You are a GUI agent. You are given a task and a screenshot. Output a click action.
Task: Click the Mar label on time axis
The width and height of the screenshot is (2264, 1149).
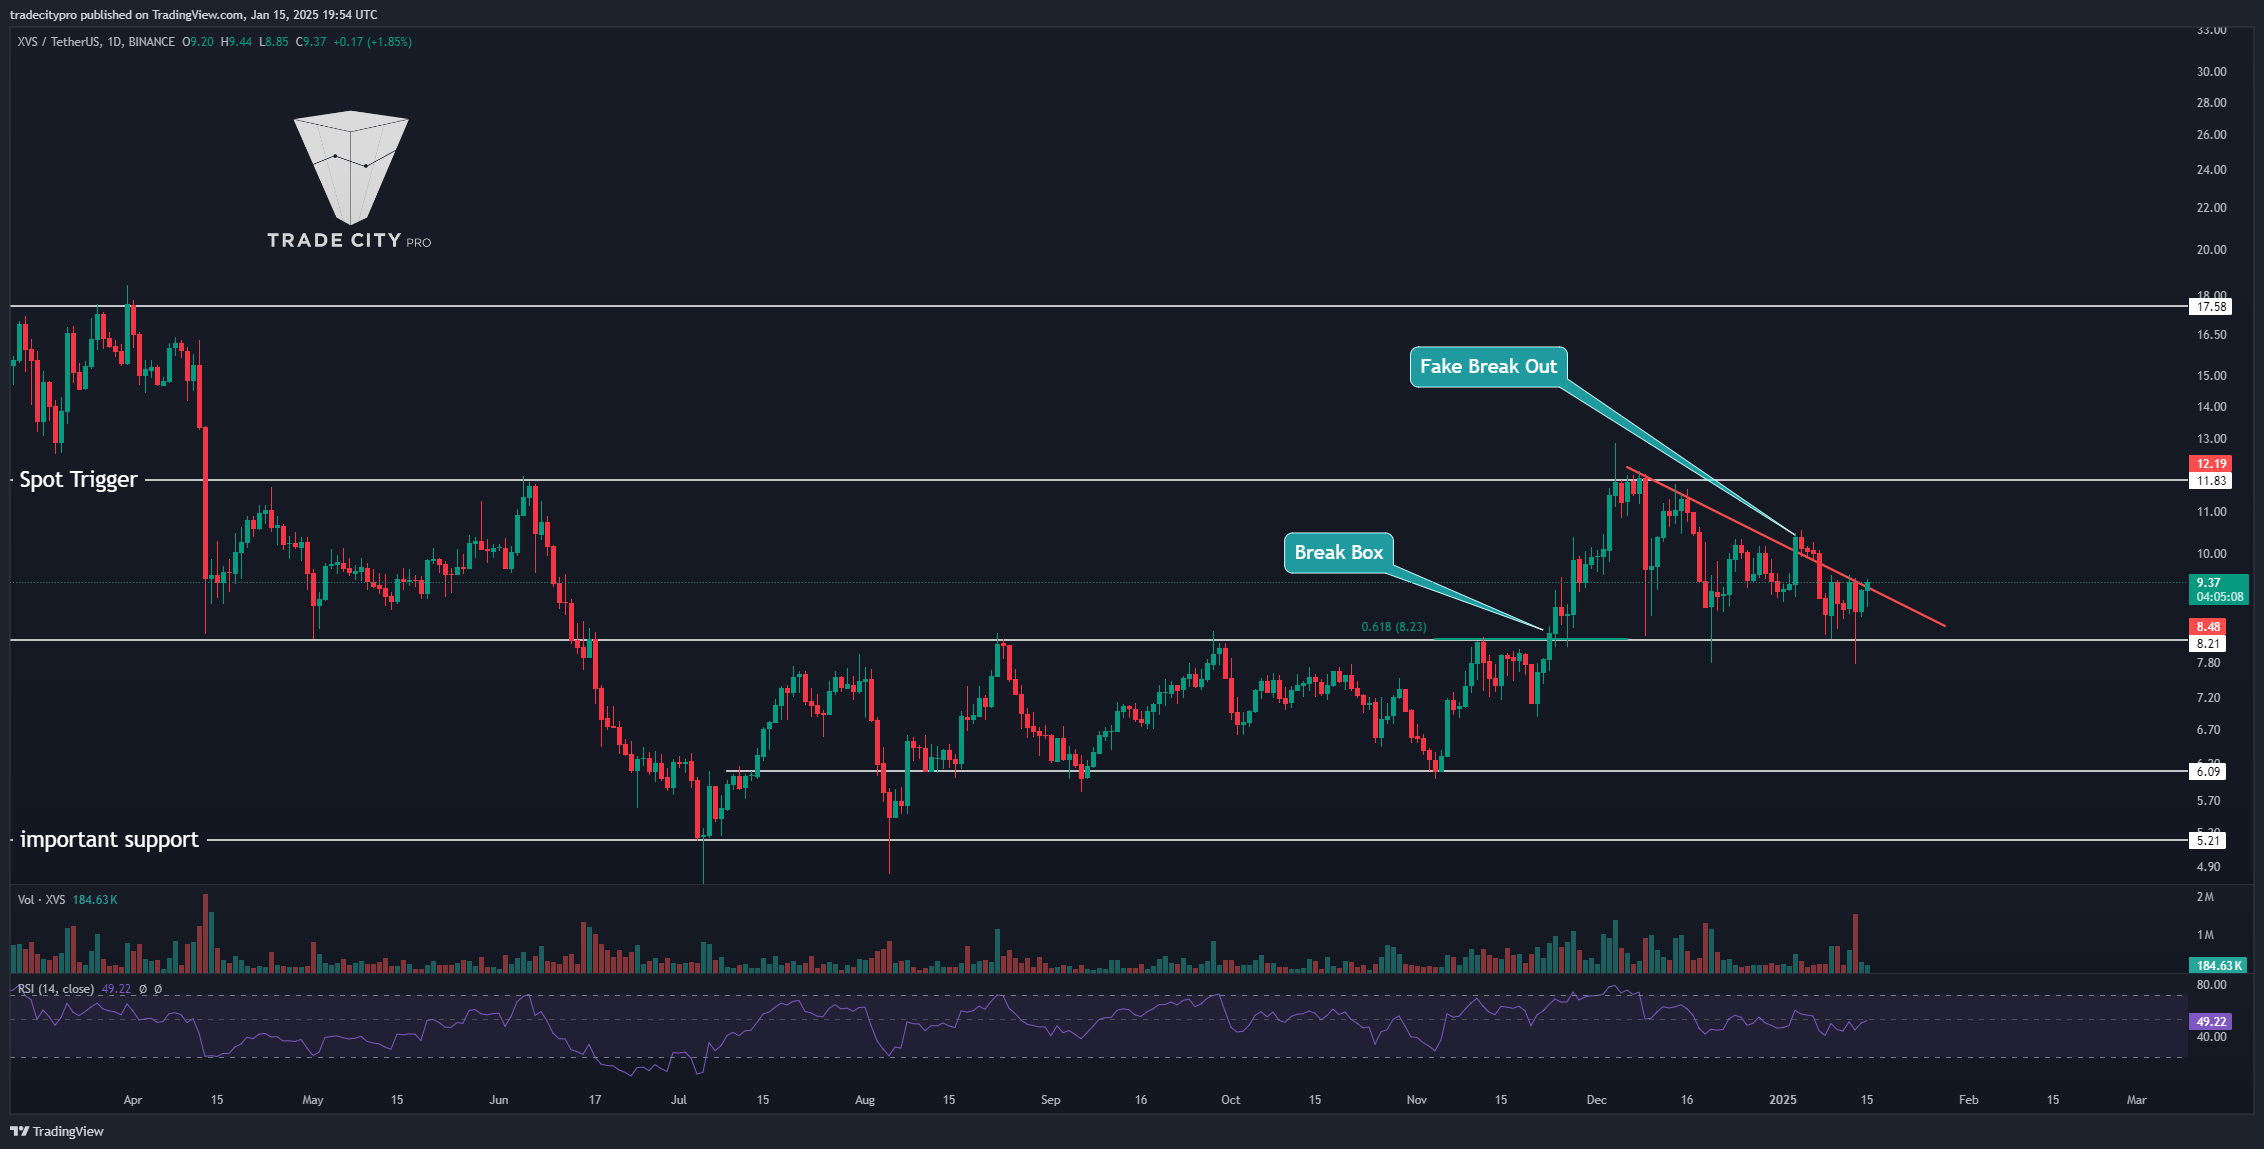pos(2137,1100)
